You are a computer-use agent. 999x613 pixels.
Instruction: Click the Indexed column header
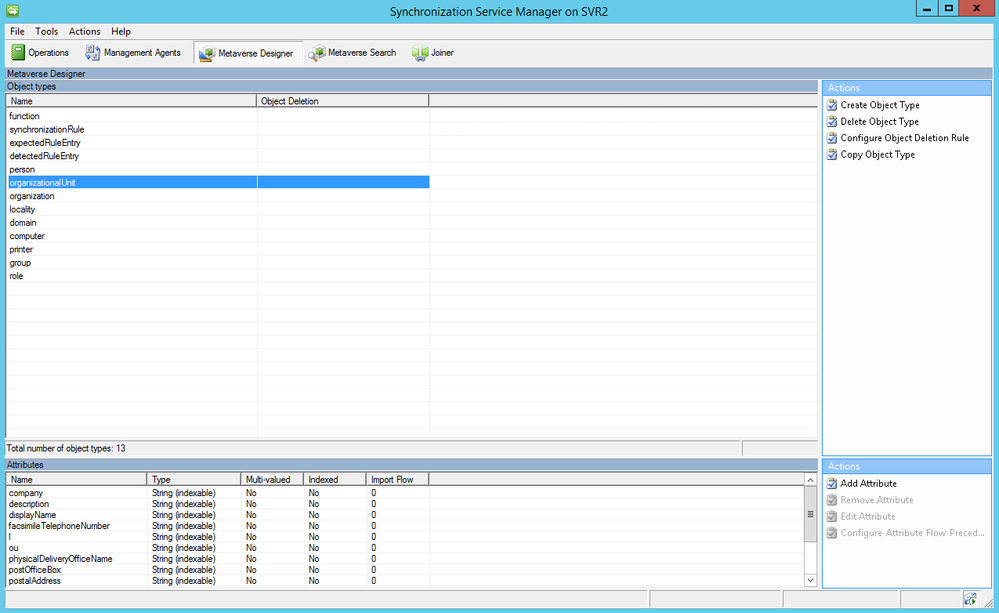[334, 479]
